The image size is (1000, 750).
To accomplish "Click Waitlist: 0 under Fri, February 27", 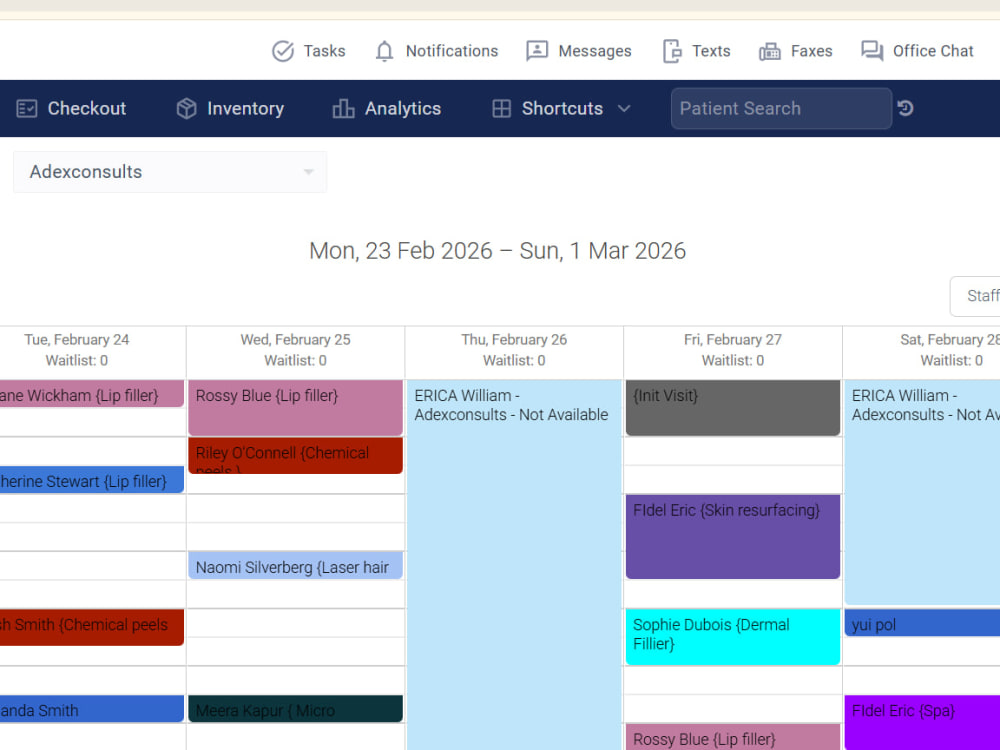I will coord(733,361).
